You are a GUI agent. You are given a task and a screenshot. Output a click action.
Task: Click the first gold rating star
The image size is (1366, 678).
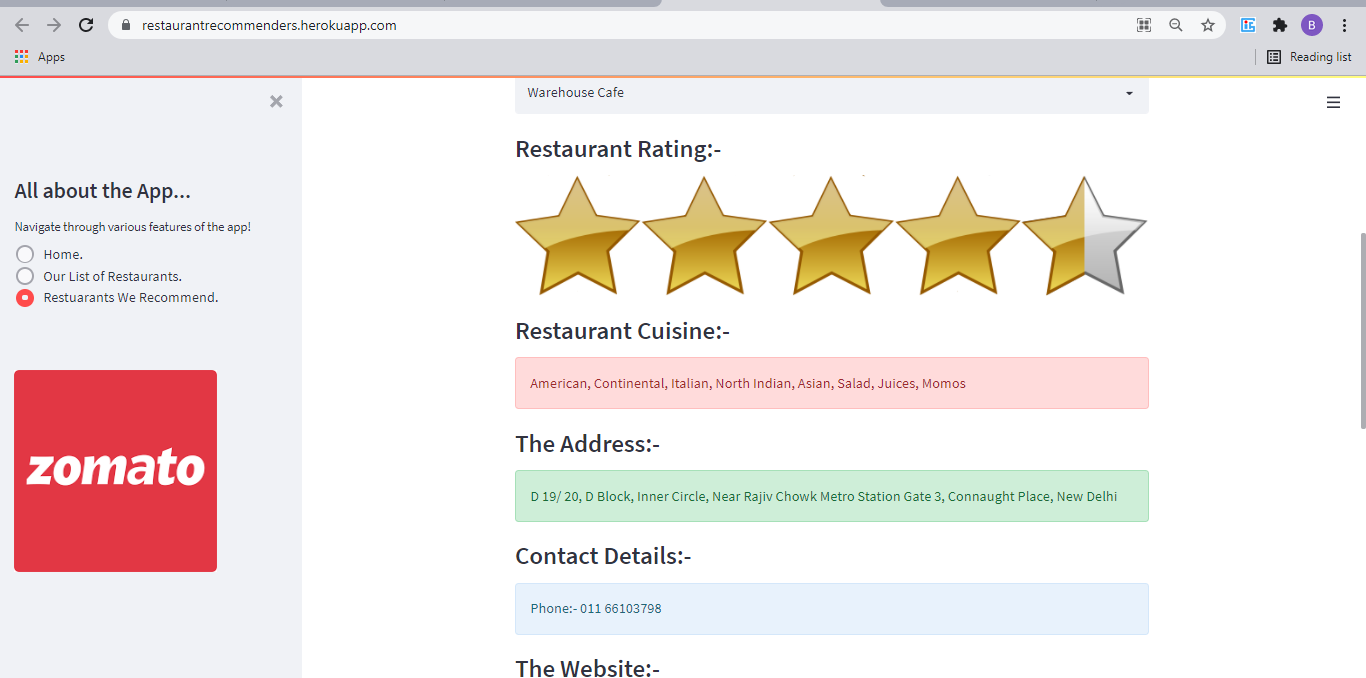point(577,236)
